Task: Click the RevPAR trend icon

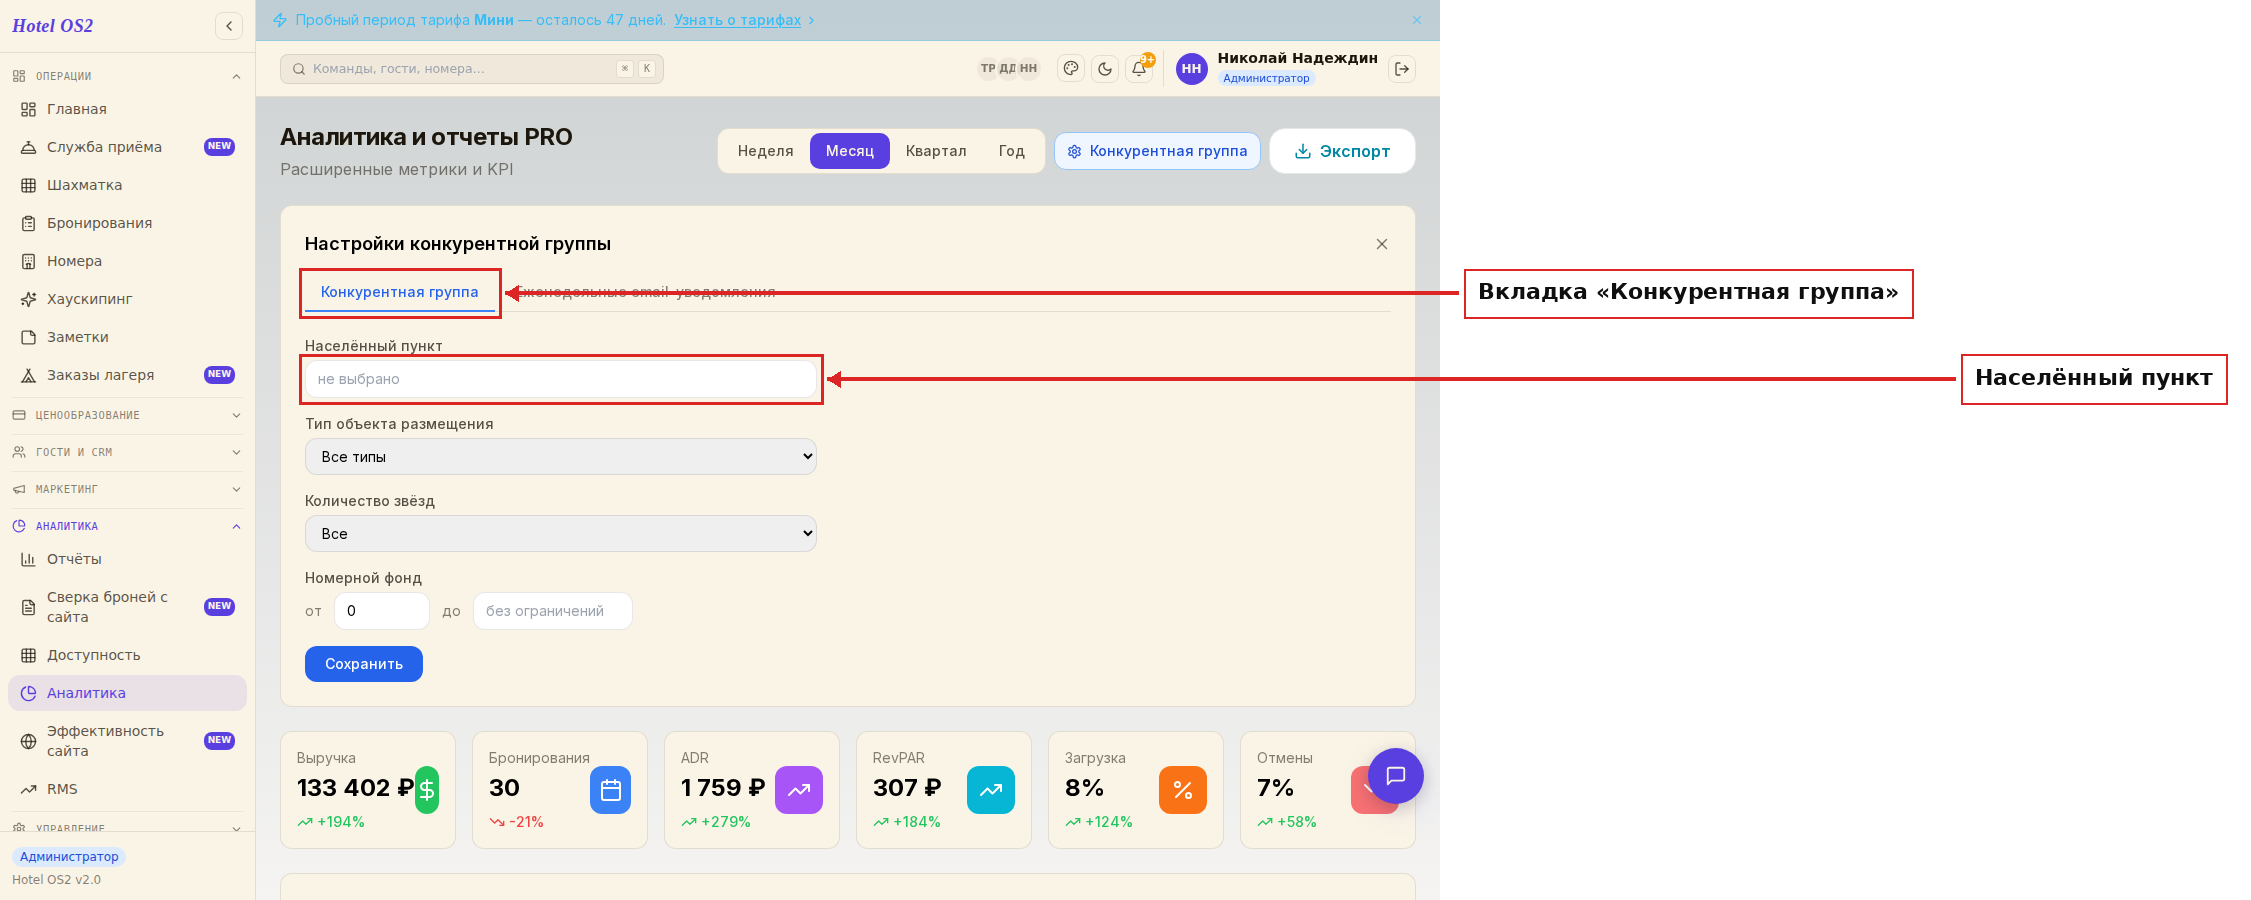Action: point(991,790)
